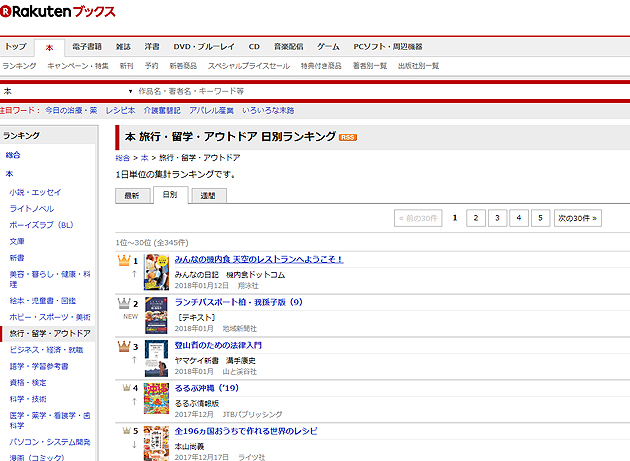
Task: Click キャンペーン・特集 in the sub navigation
Action: (78, 66)
